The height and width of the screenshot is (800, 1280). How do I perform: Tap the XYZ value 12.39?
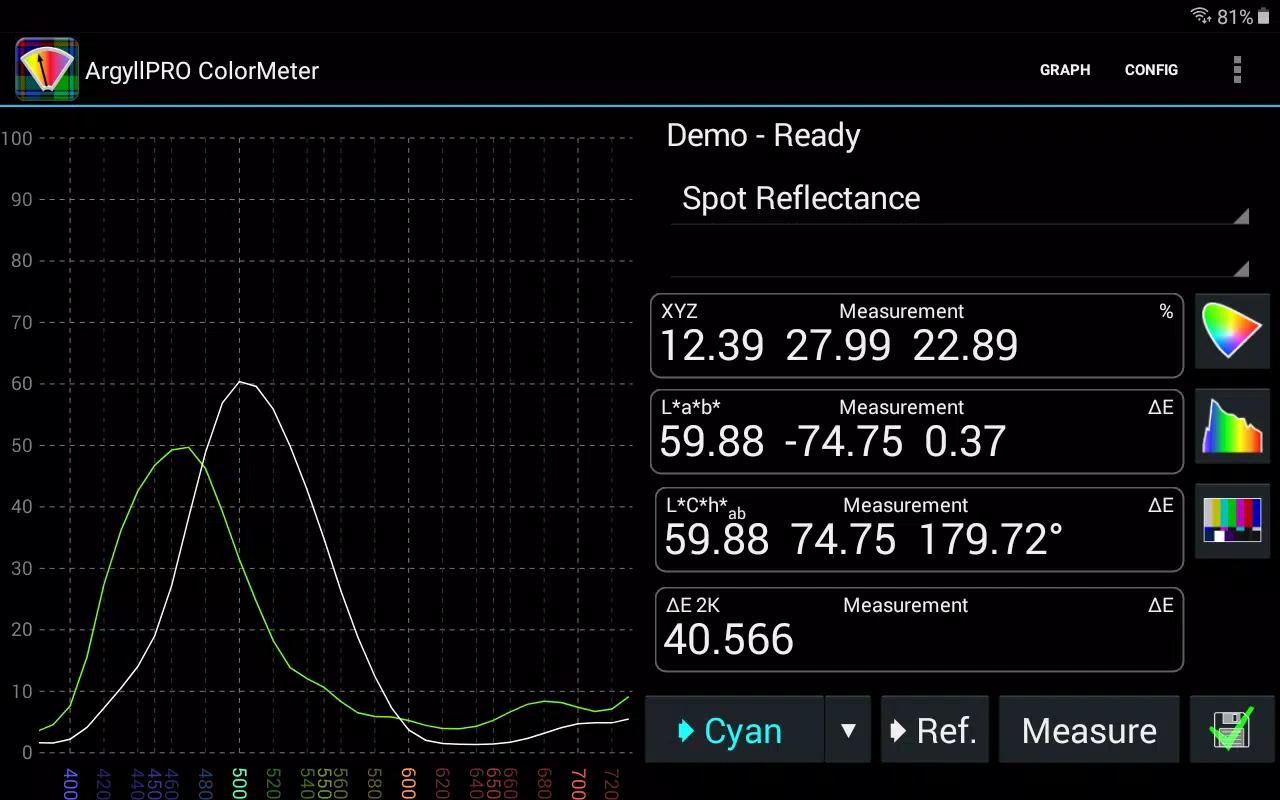coord(712,346)
